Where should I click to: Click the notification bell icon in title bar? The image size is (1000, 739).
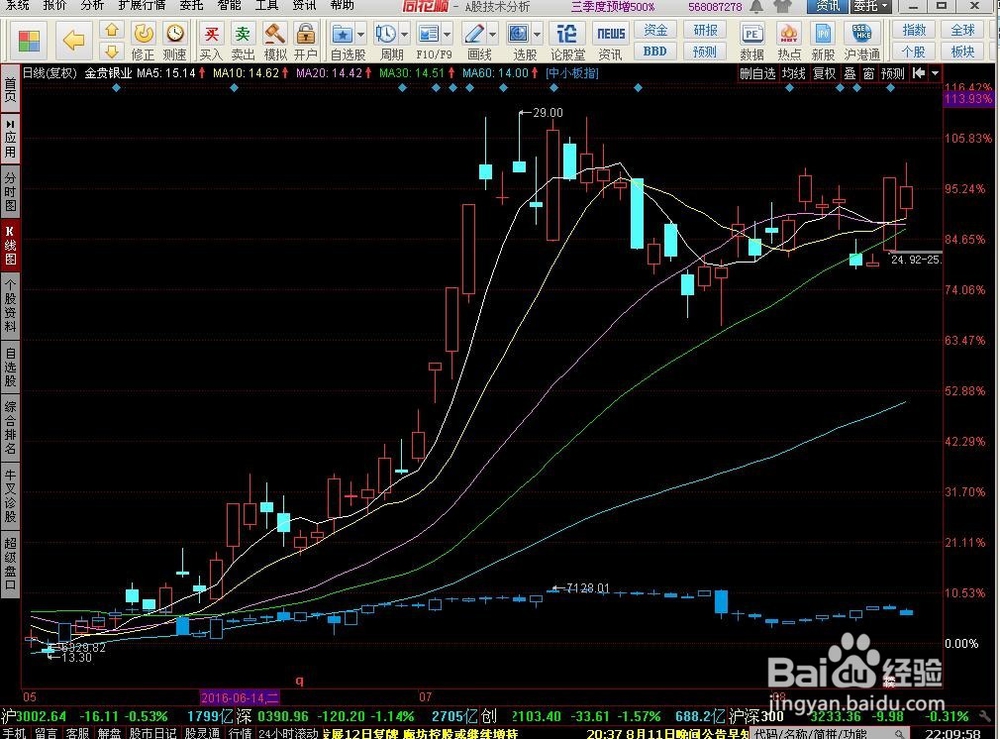click(756, 6)
